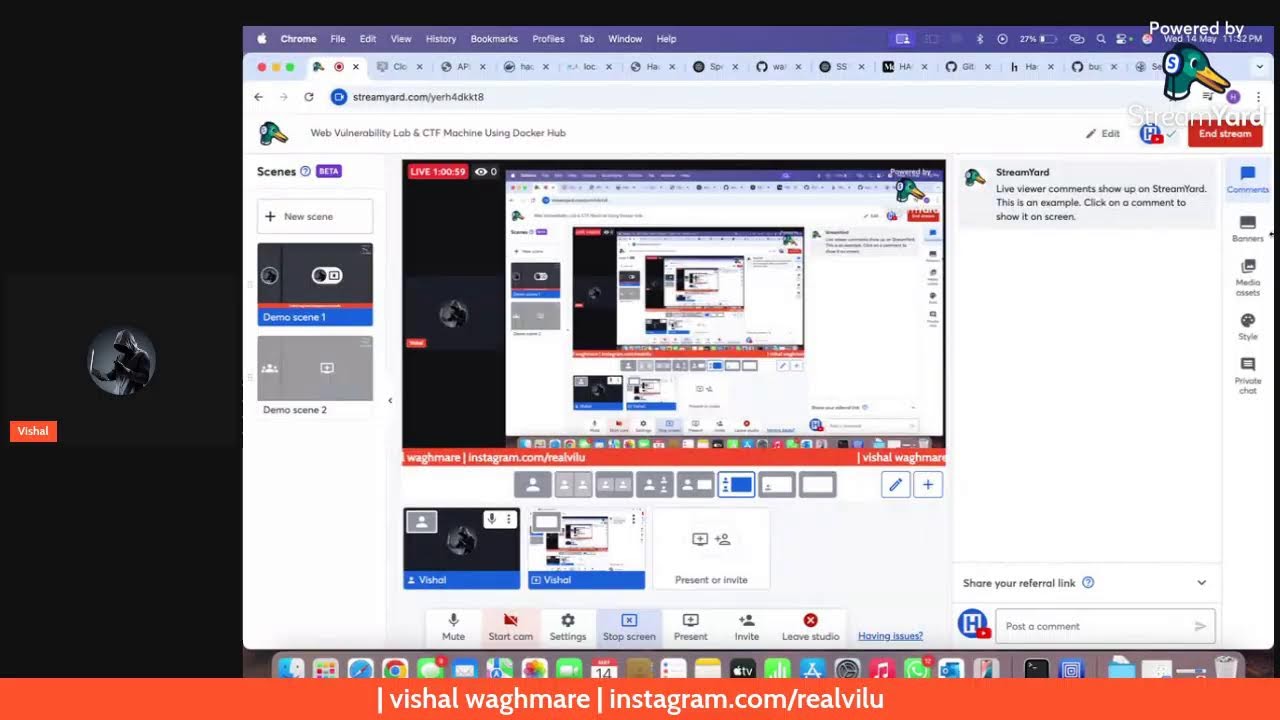Click StreamYard example comment in Comments panel
Screen dimensions: 1280x720
point(1085,194)
